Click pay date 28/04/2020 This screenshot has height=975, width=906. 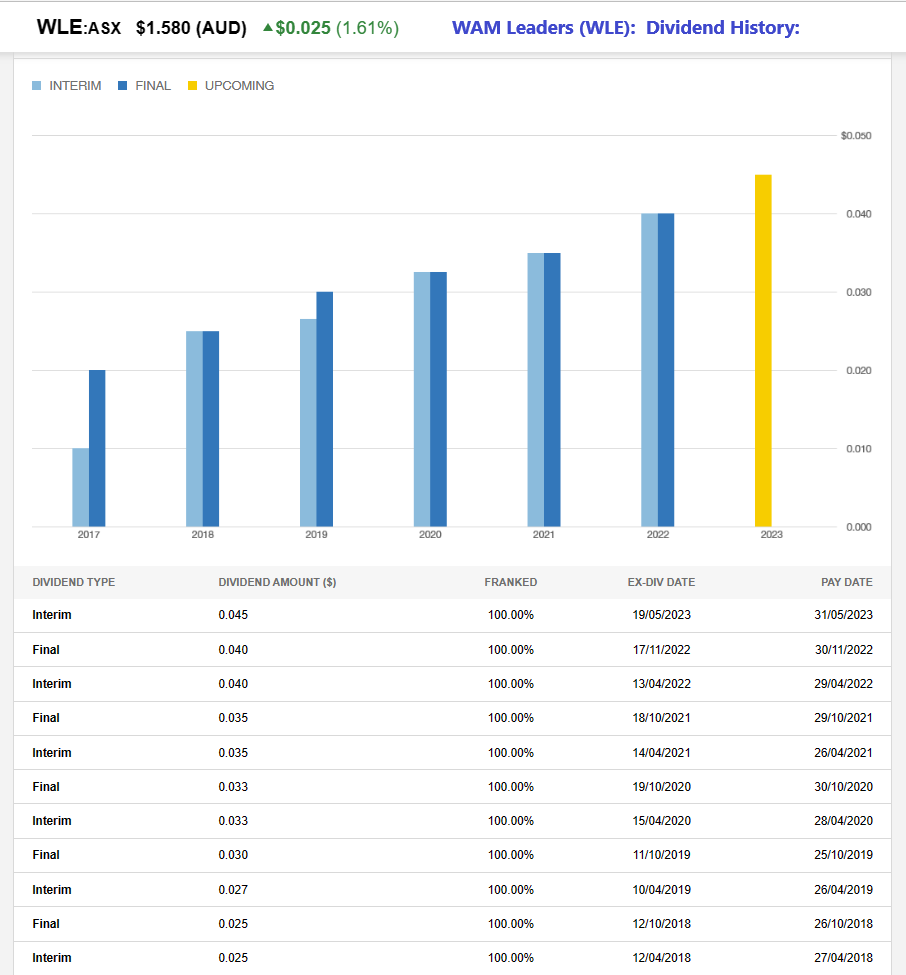click(x=843, y=821)
